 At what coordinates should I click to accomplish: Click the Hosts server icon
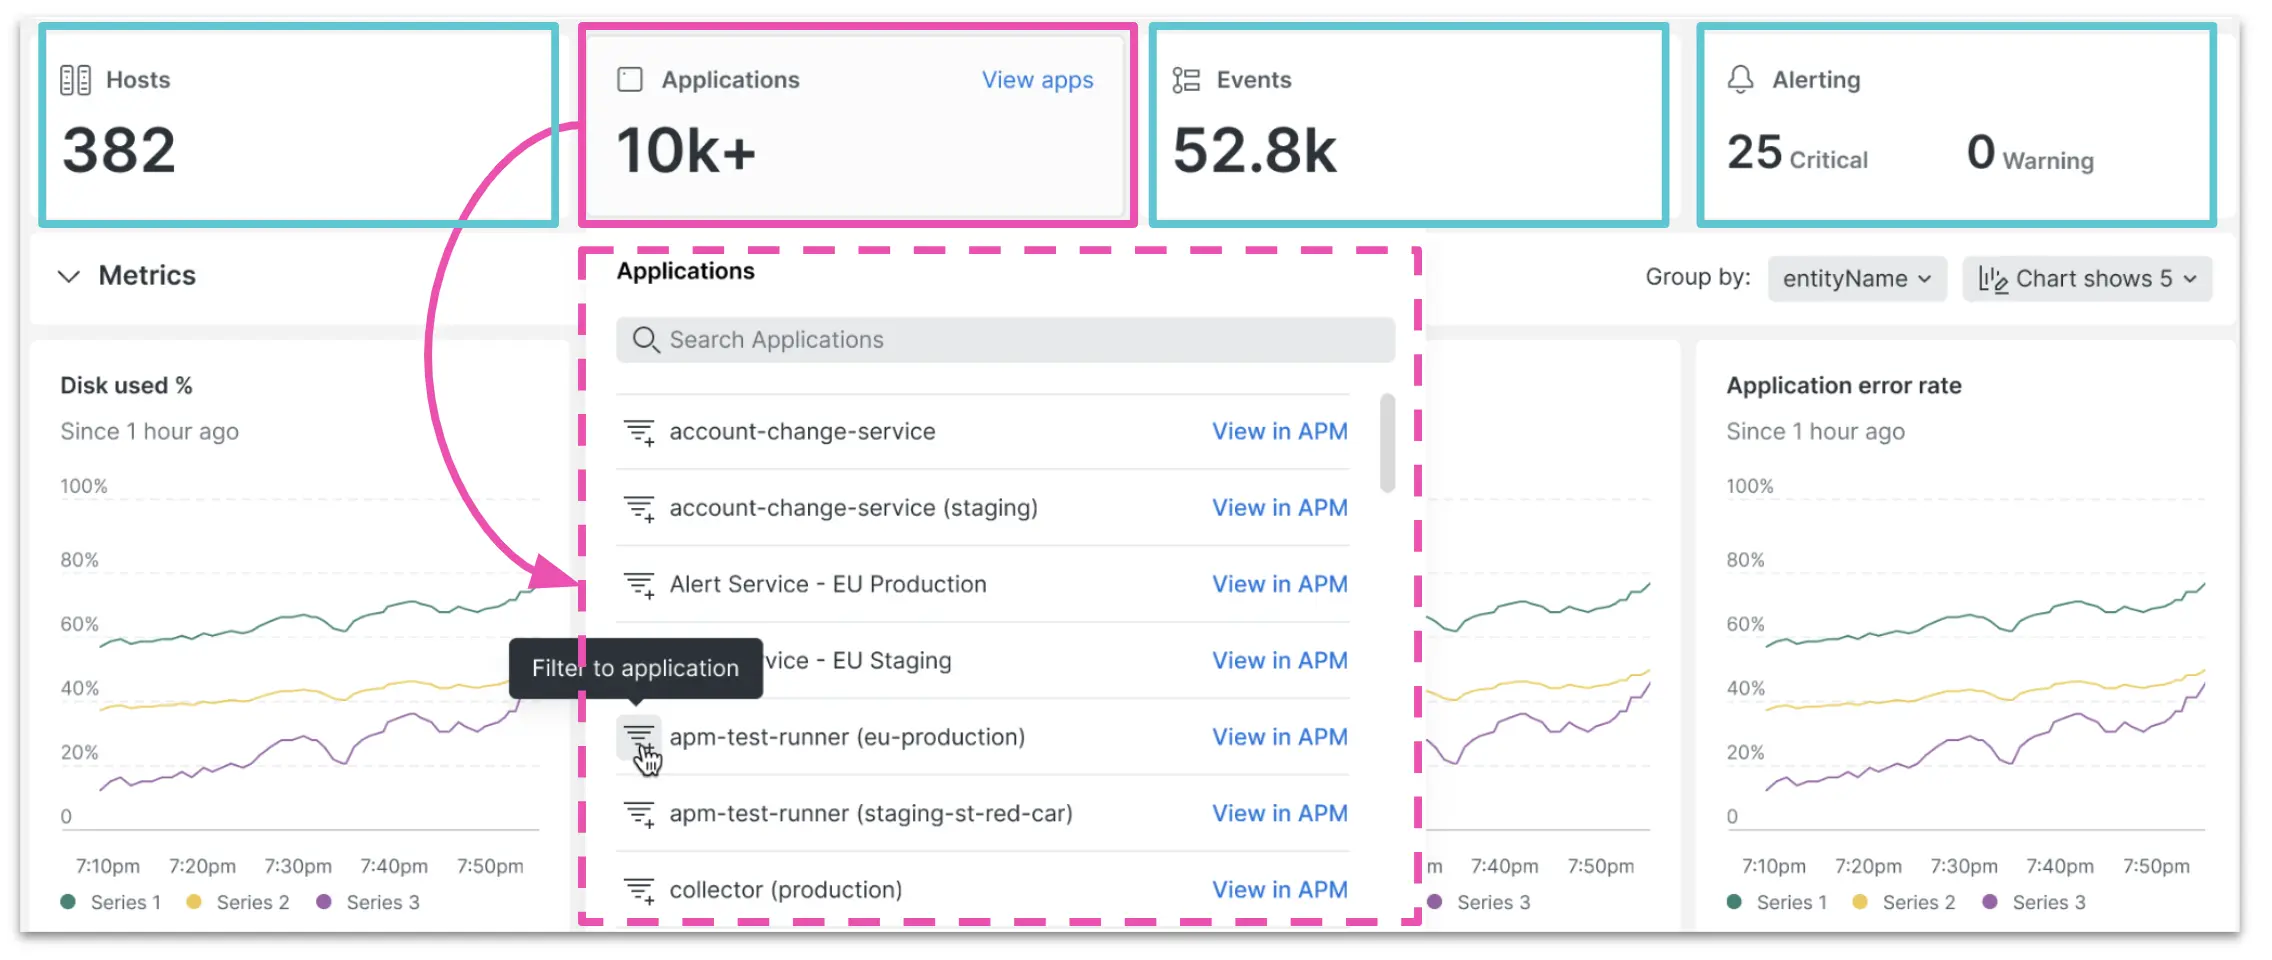pyautogui.click(x=75, y=80)
